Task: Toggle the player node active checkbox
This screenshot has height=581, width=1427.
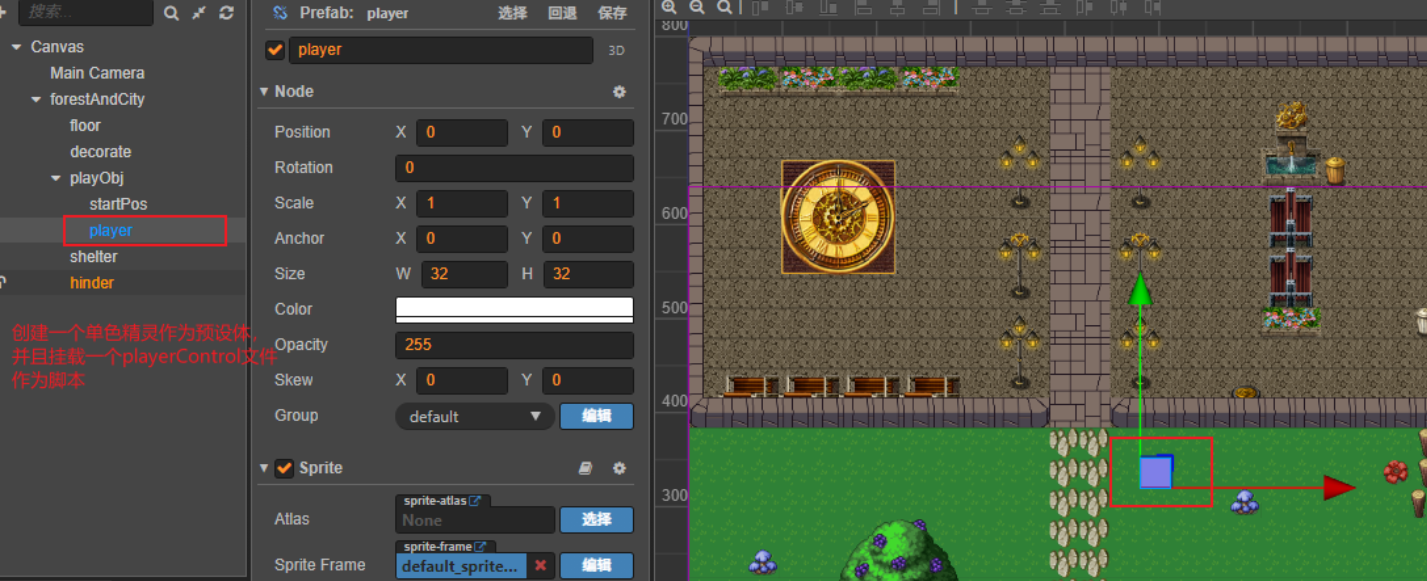Action: coord(275,50)
